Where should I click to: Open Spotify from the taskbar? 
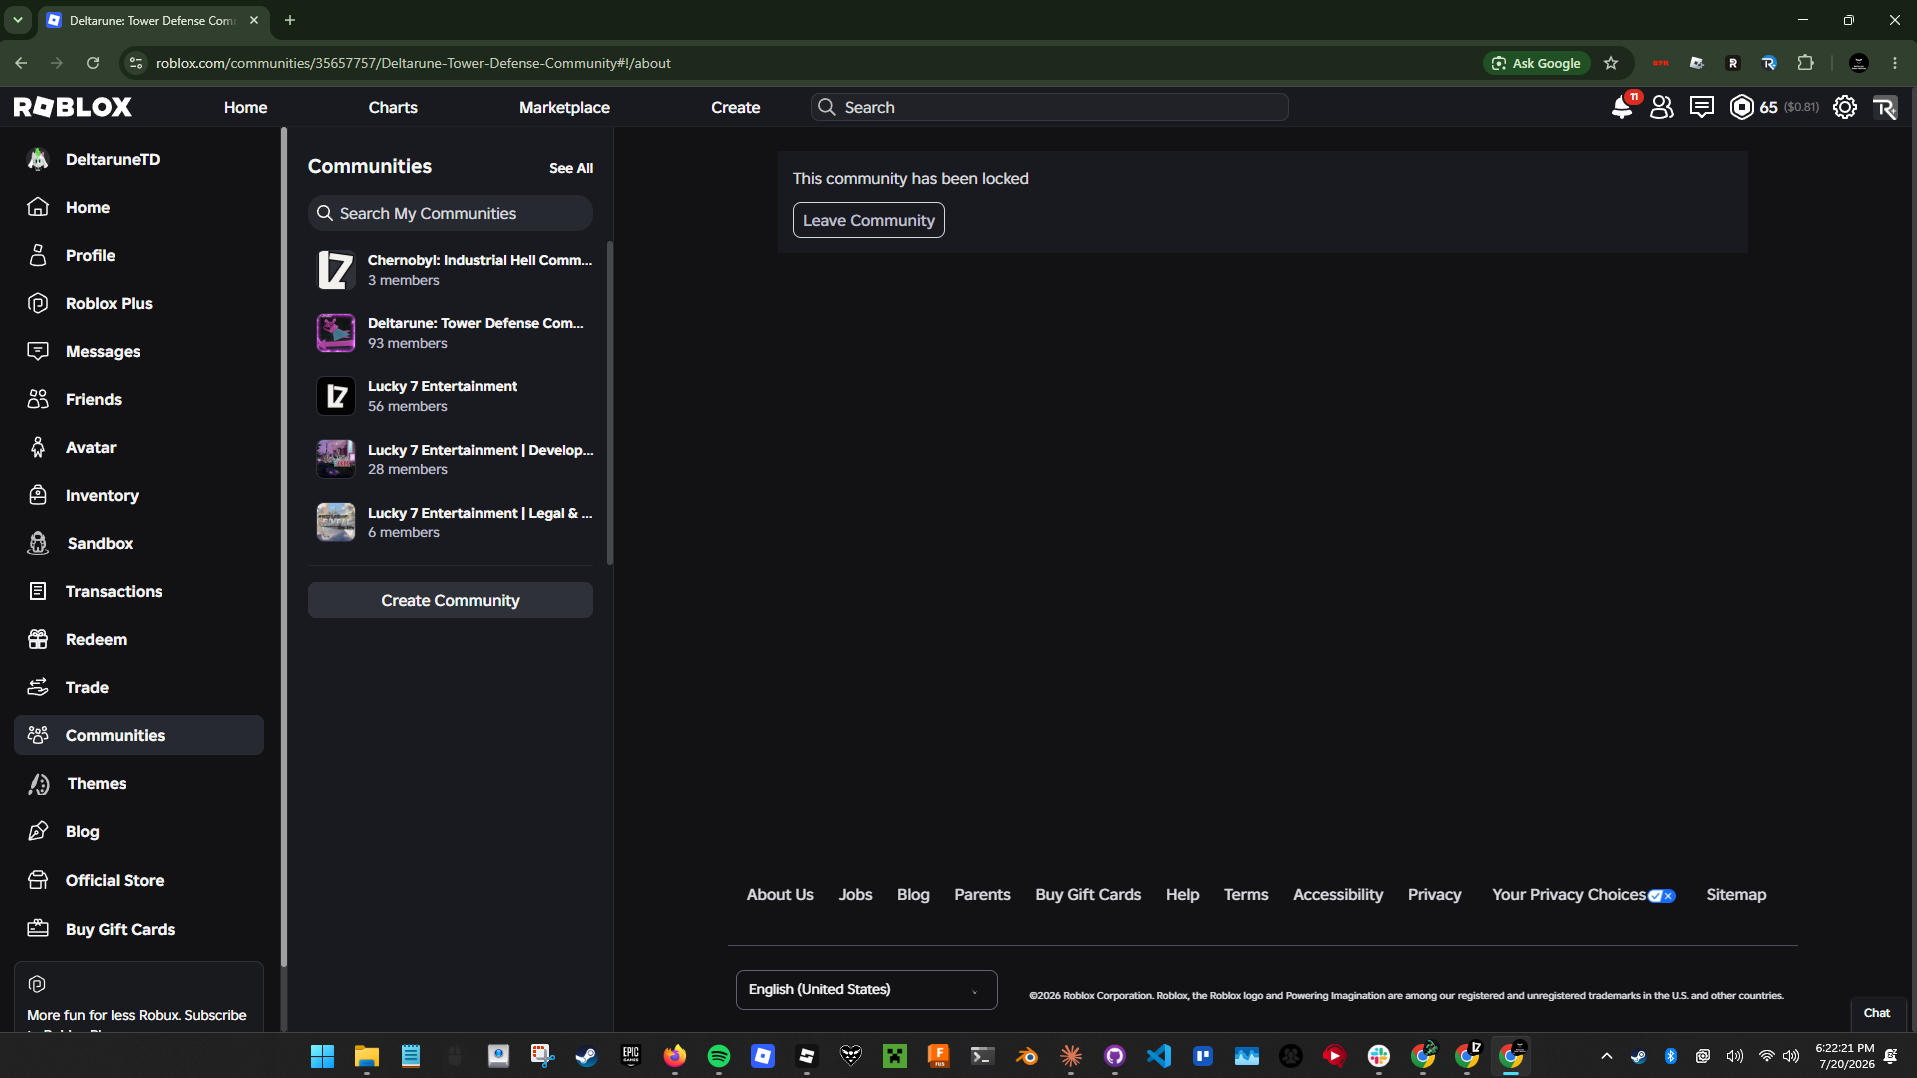pyautogui.click(x=719, y=1056)
